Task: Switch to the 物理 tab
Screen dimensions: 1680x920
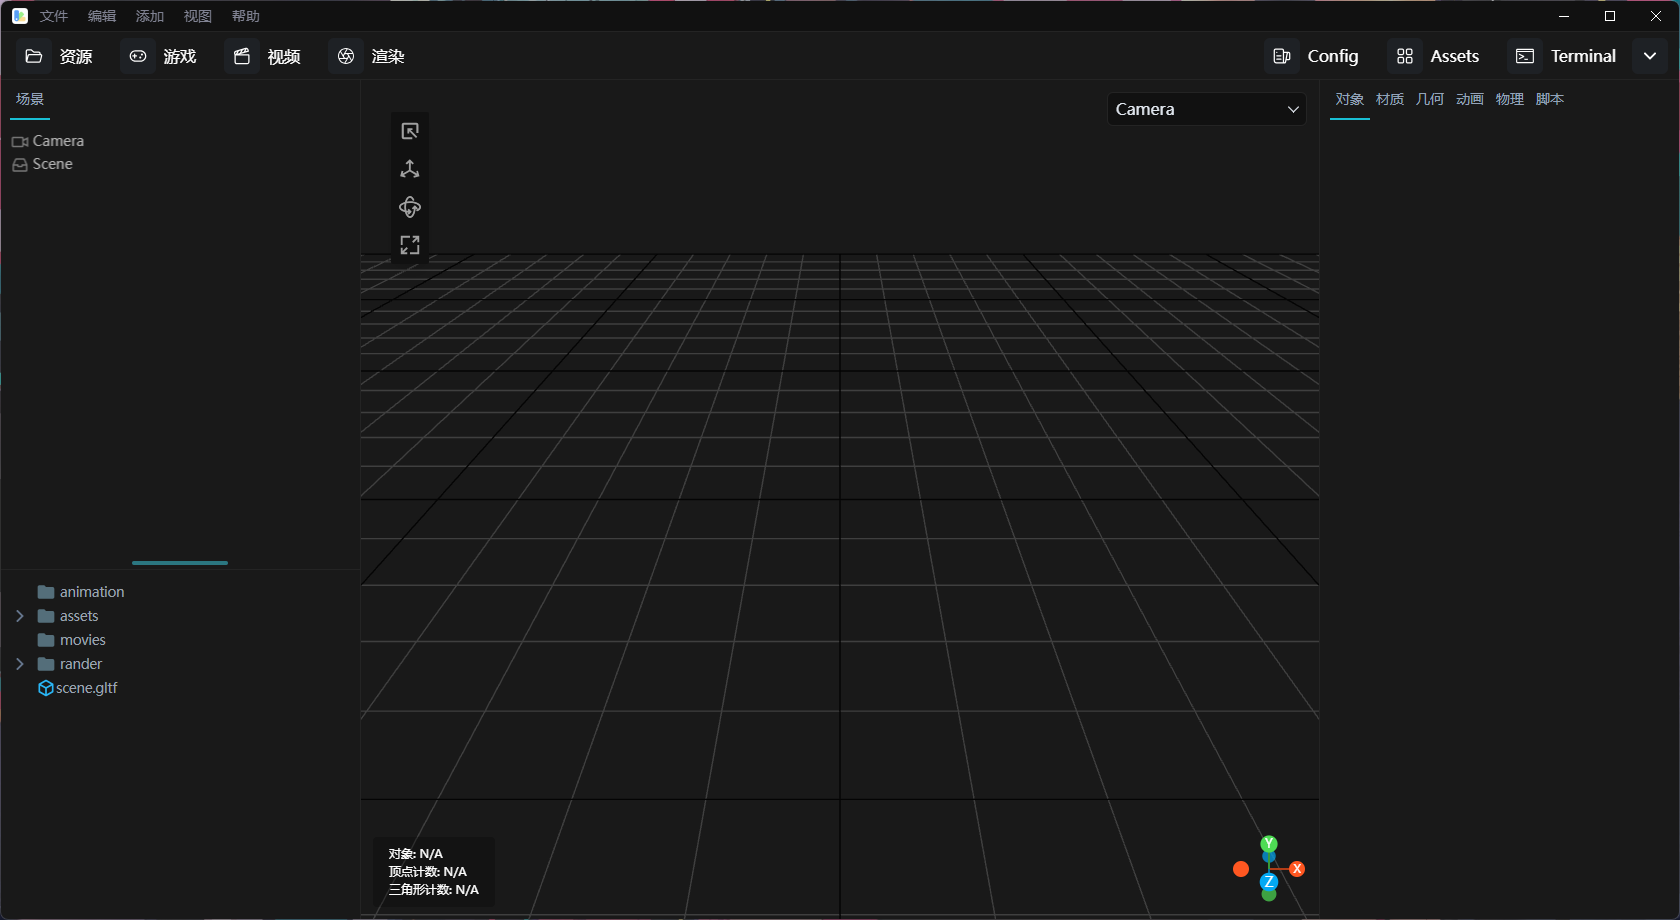Action: coord(1510,99)
